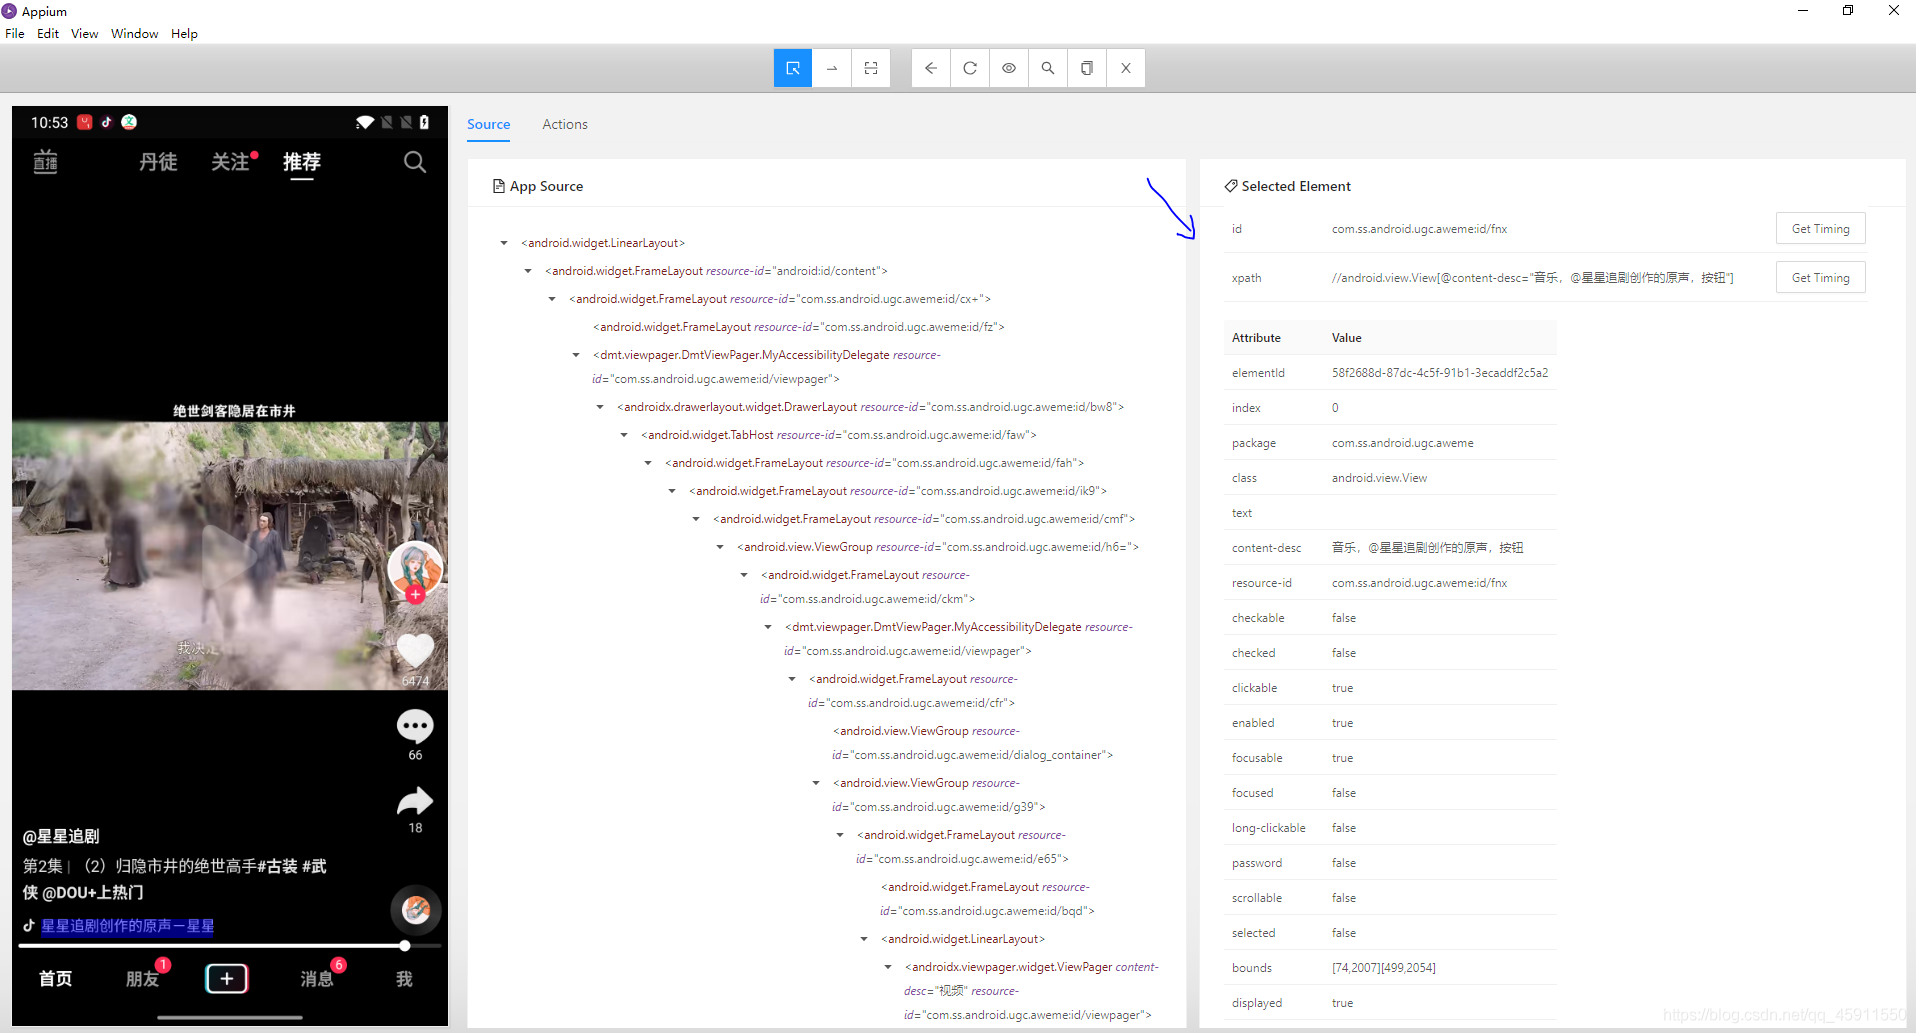Screen dimensions: 1916x1033
Task: Tap 推荐 tab in phone screen
Action: [x=301, y=162]
